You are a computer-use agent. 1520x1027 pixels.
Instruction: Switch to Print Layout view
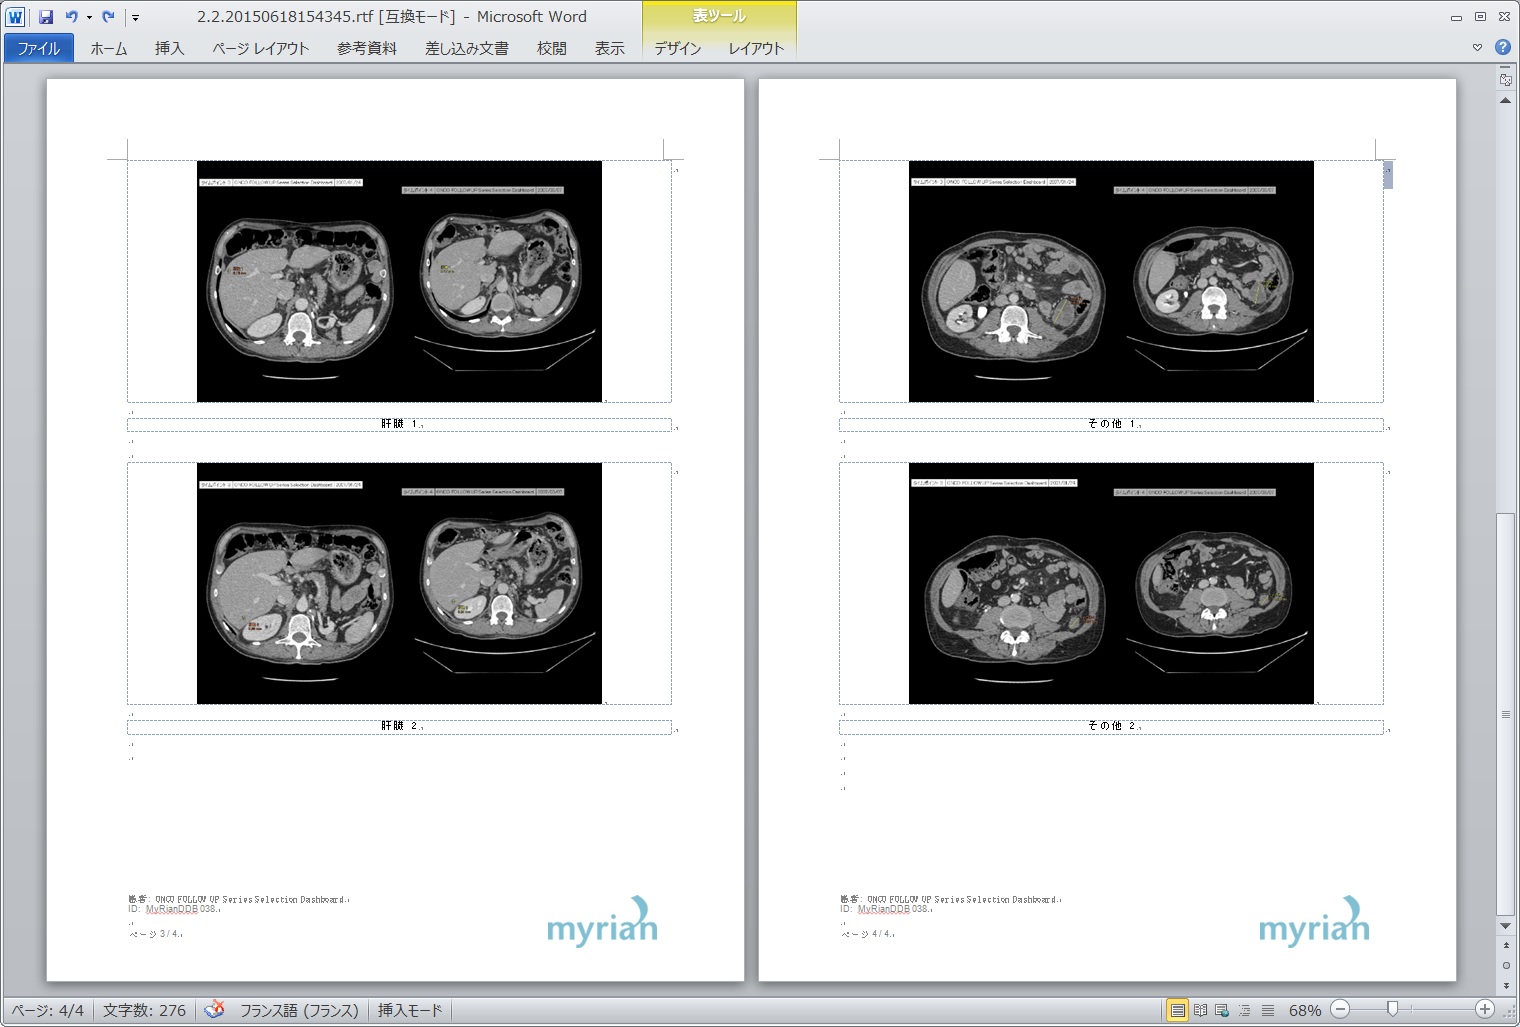tap(1178, 1010)
